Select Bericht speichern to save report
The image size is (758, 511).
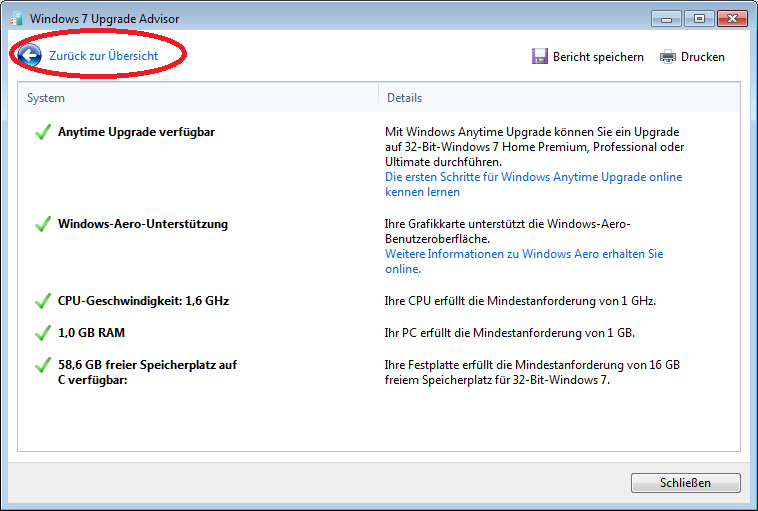(x=598, y=57)
